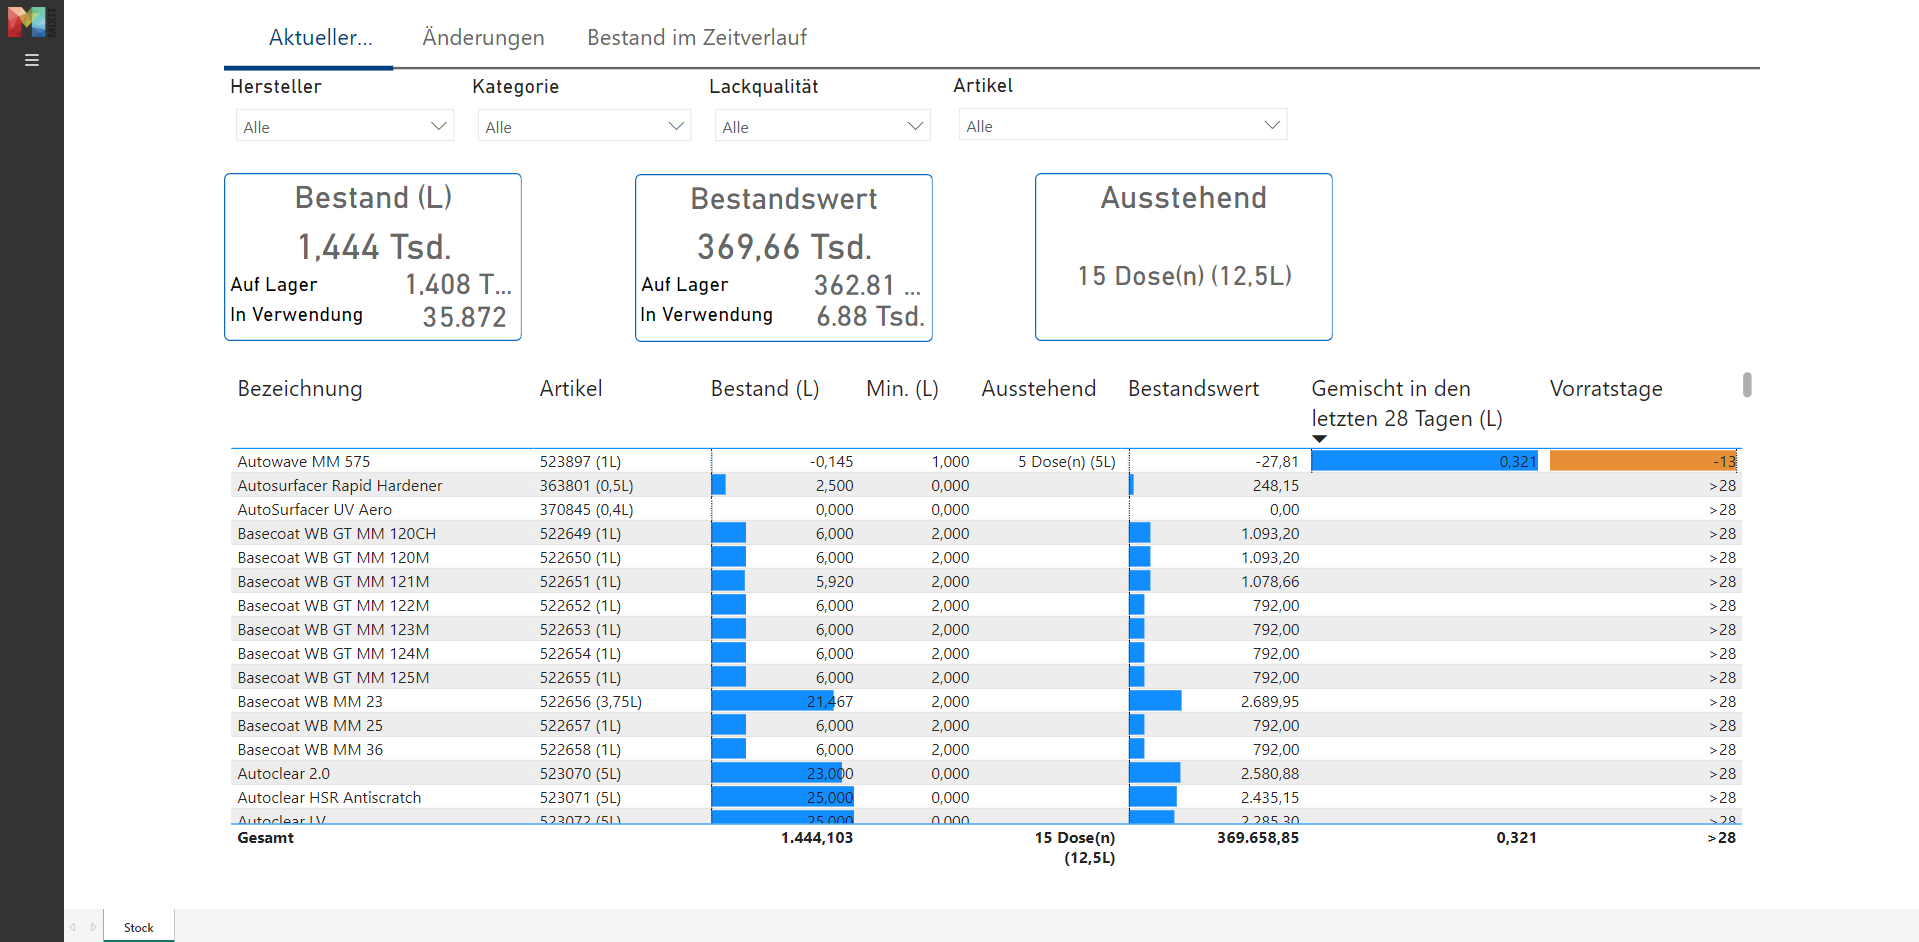Screen dimensions: 1919x942
Task: Switch to the Änderungen tab
Action: [483, 38]
